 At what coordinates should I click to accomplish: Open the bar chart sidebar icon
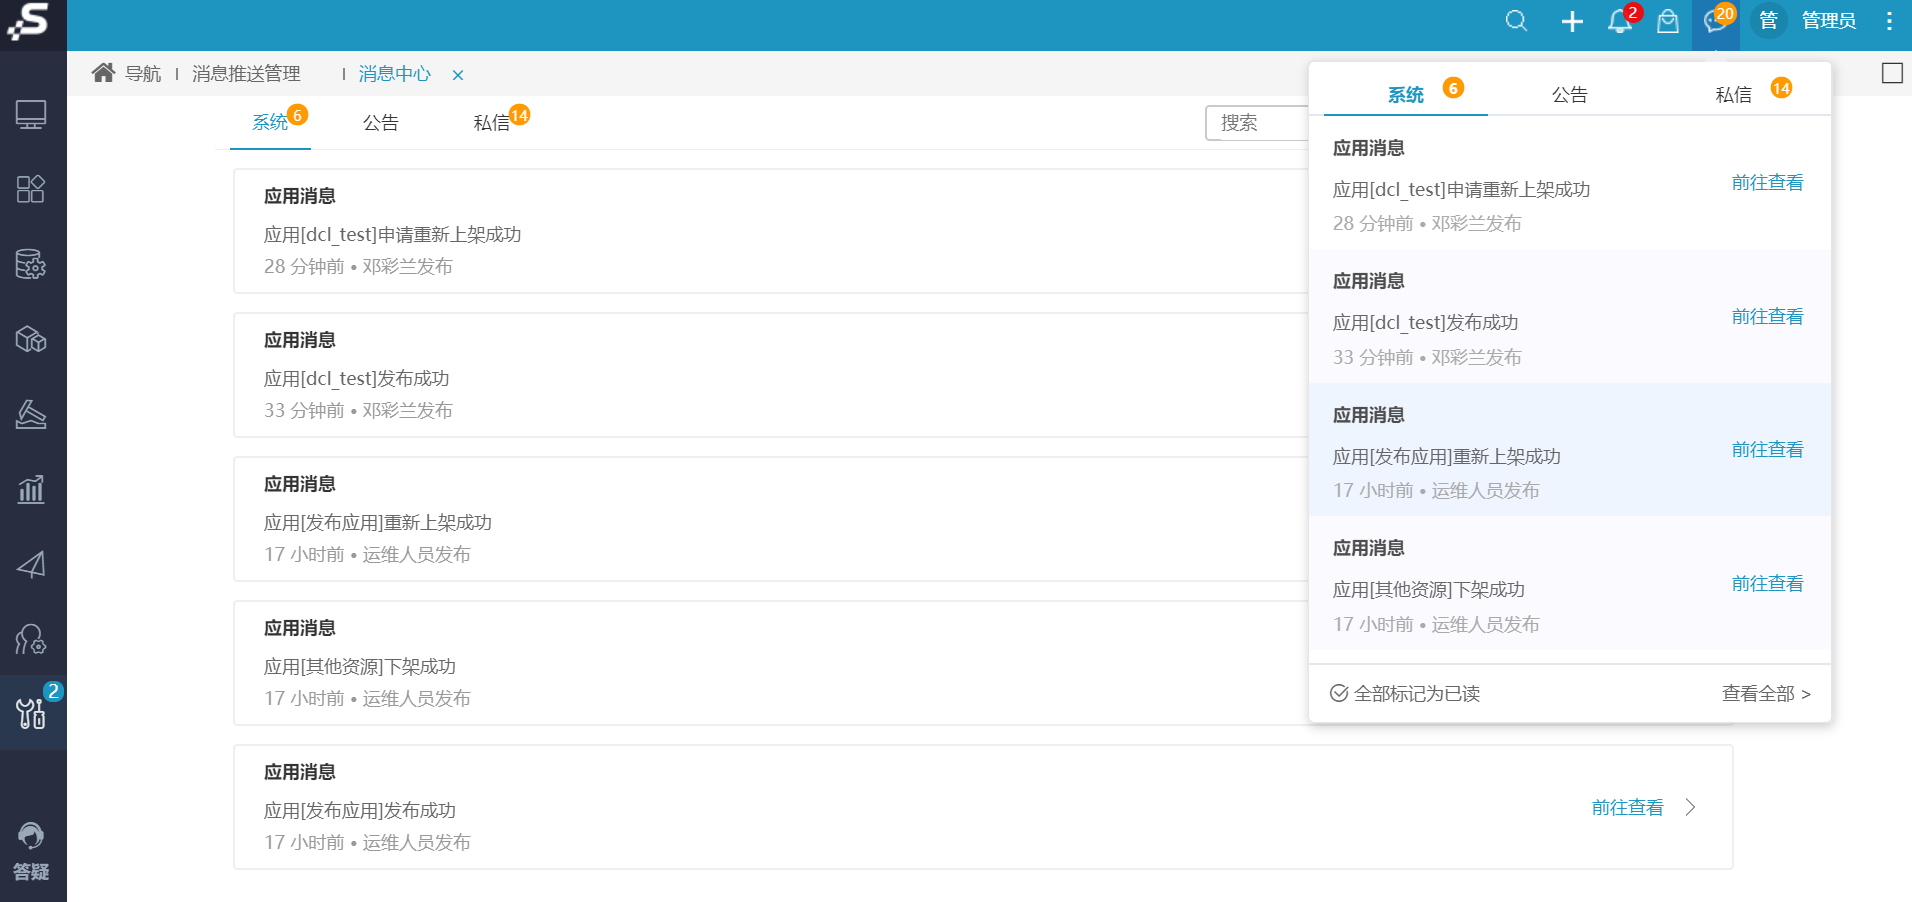coord(31,489)
